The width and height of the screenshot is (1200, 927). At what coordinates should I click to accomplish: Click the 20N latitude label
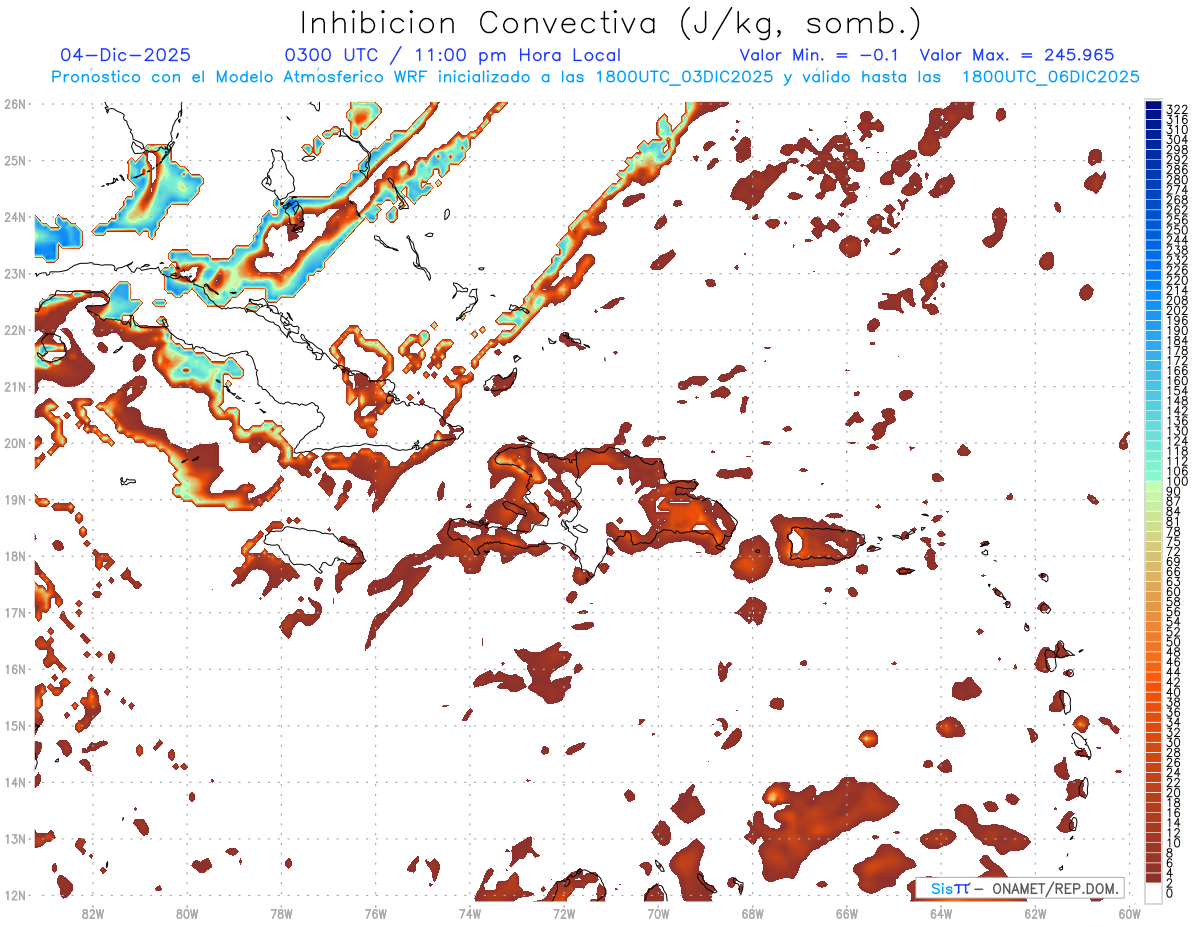[15, 443]
